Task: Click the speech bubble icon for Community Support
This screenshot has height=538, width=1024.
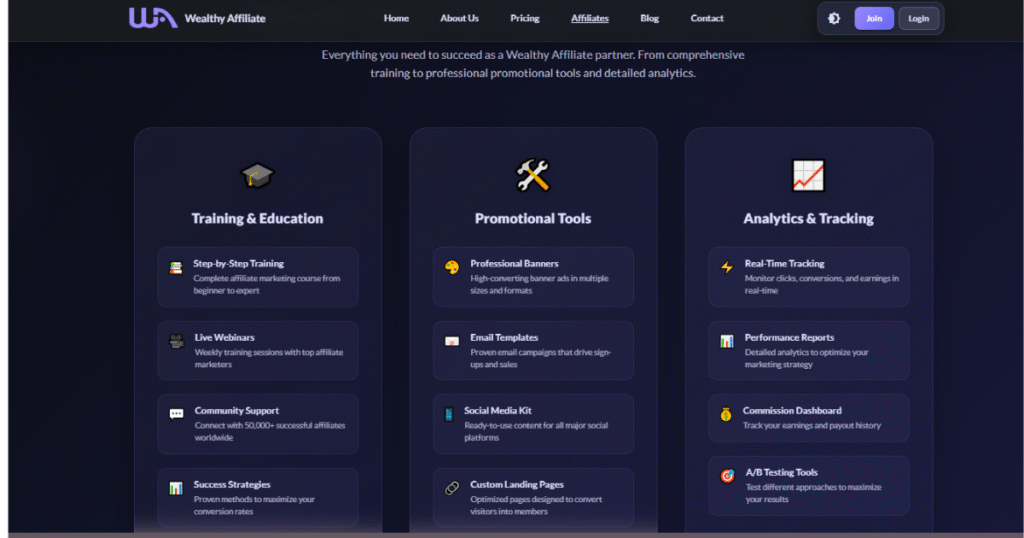Action: pyautogui.click(x=176, y=414)
